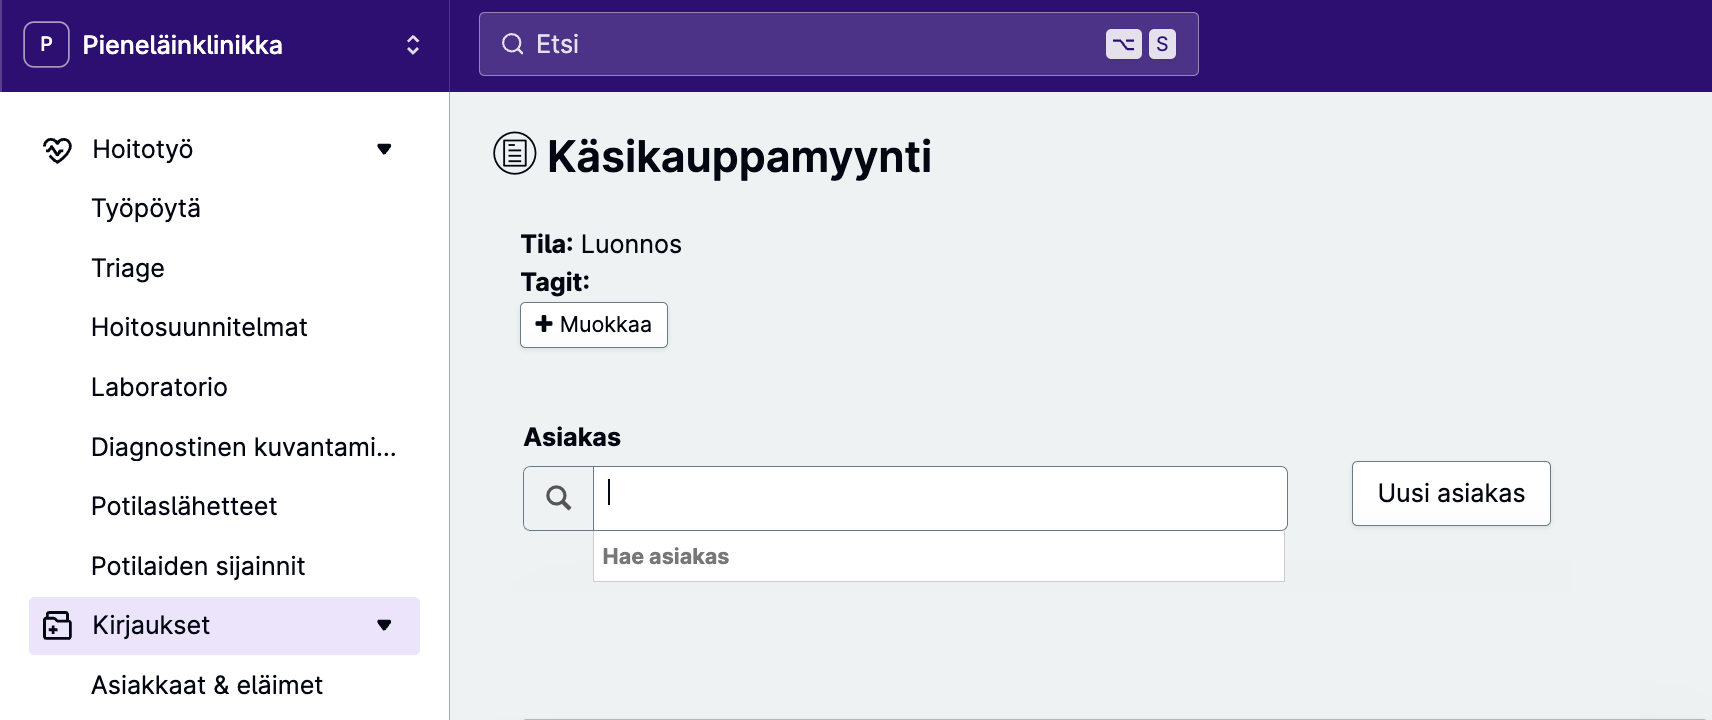
Task: Click the Muokkaa tags button
Action: [594, 325]
